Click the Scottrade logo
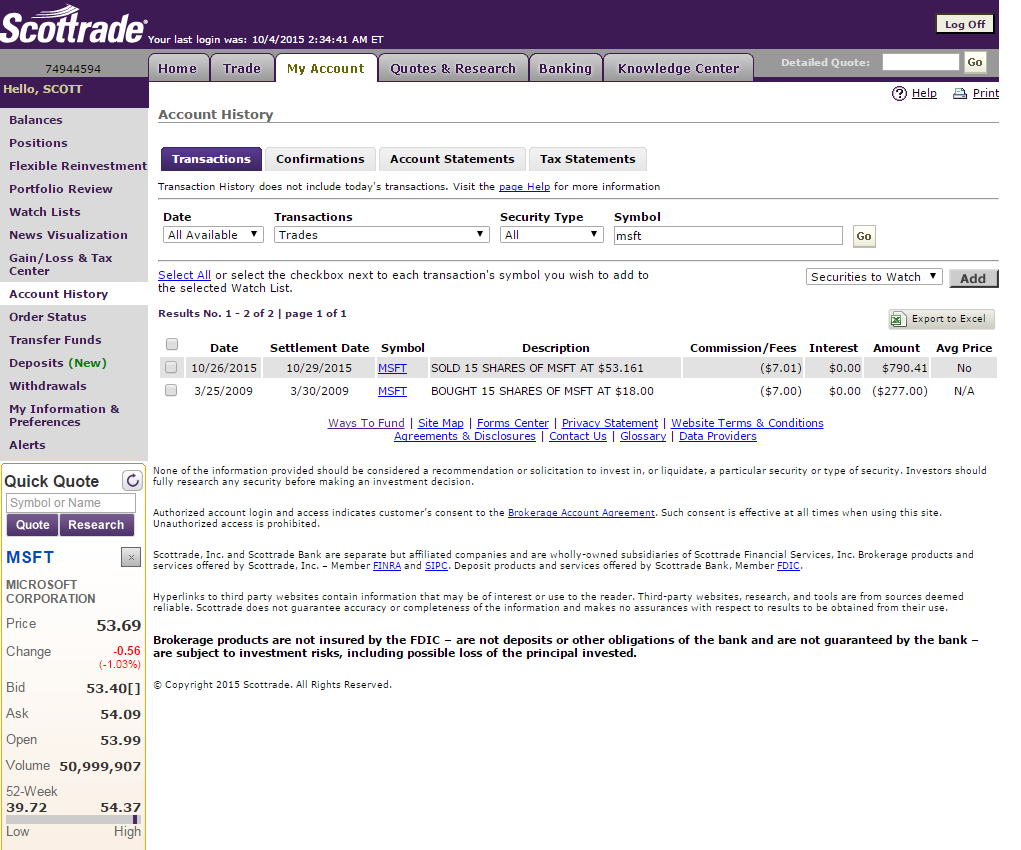1021x850 pixels. [x=74, y=25]
